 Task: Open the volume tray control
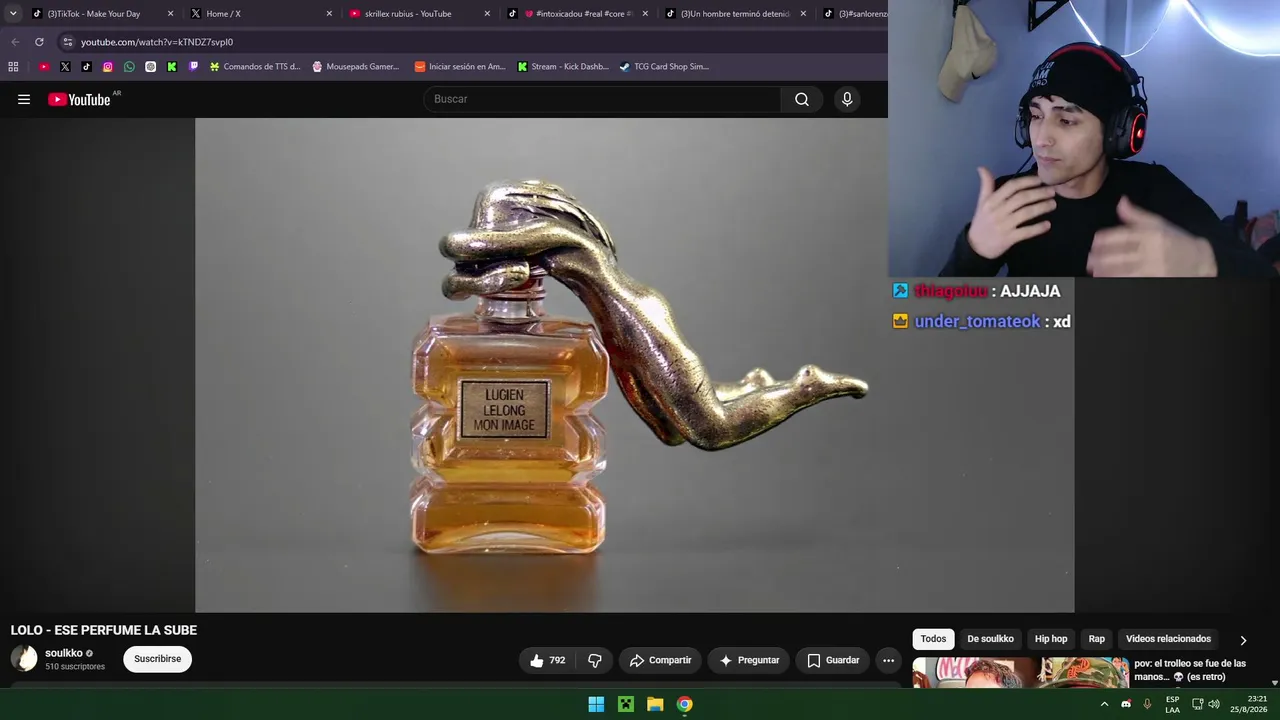coord(1214,704)
